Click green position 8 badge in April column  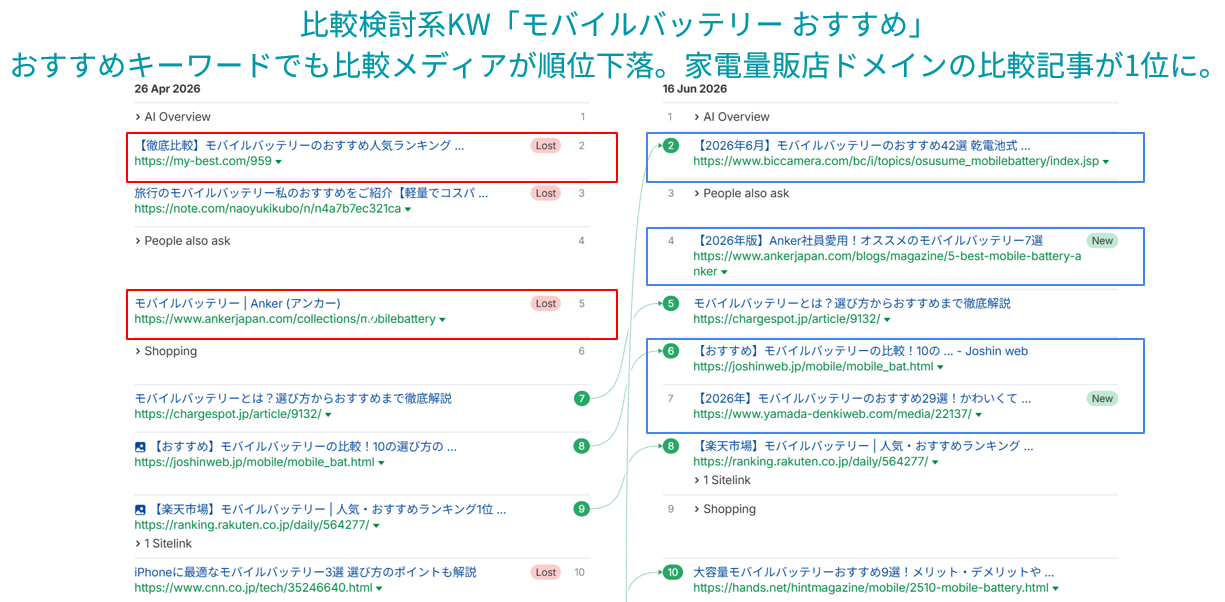pyautogui.click(x=581, y=446)
